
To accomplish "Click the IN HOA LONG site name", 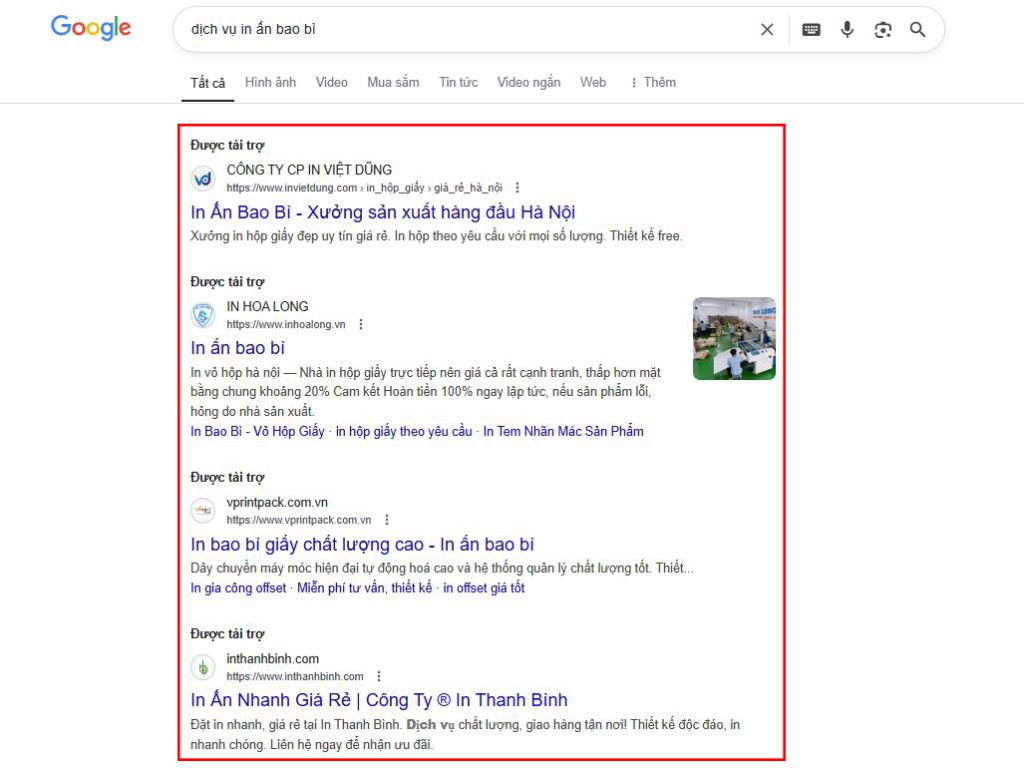I will (267, 306).
